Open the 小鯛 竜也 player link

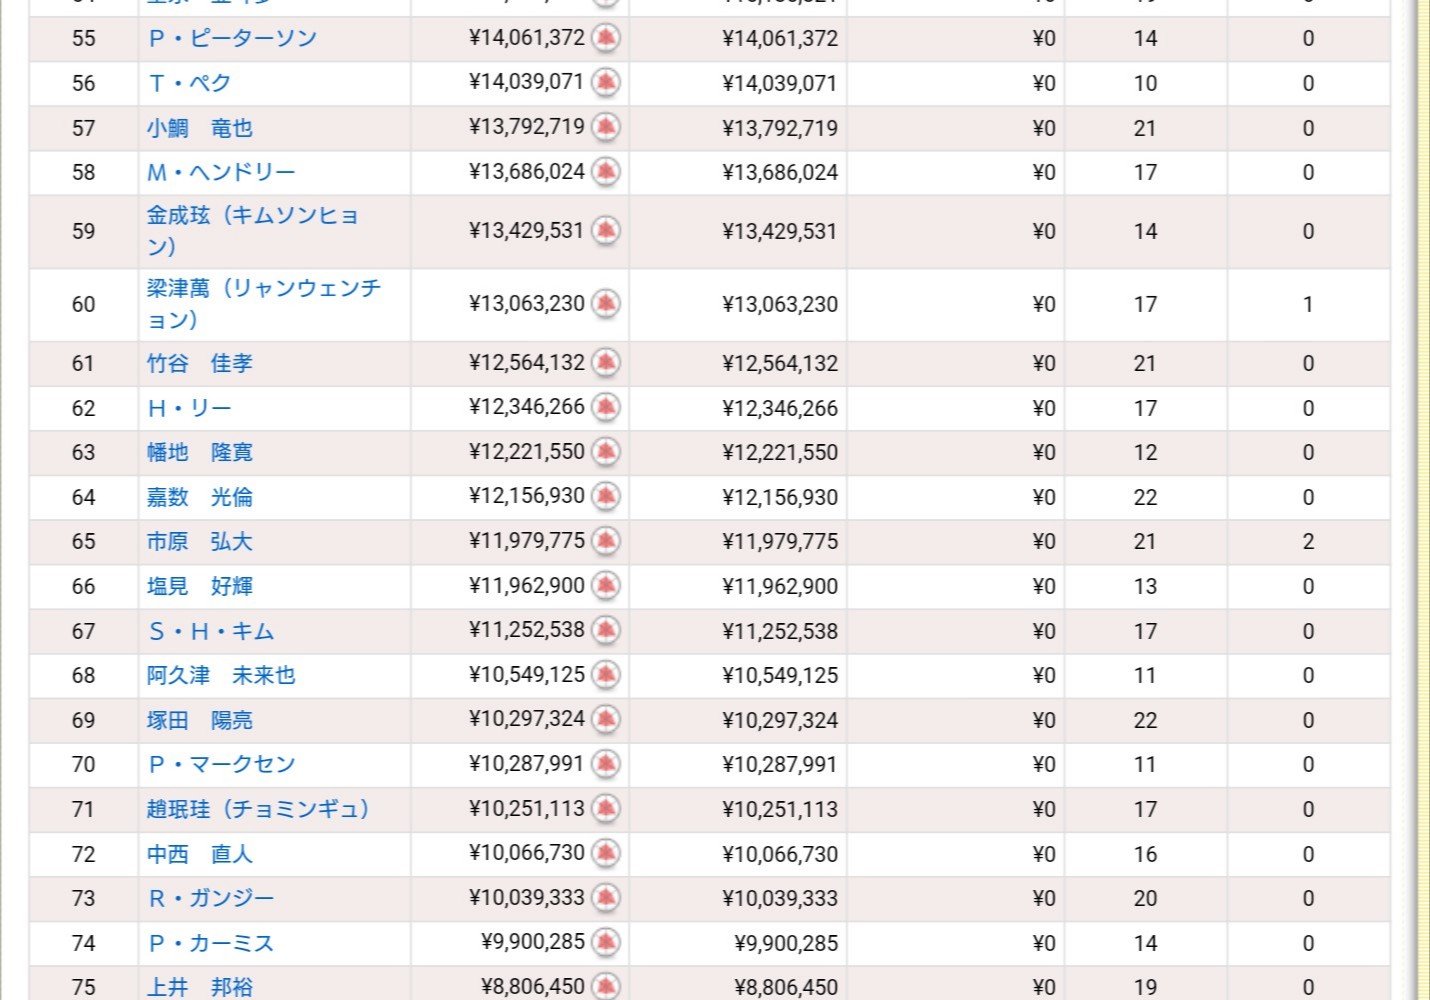200,128
